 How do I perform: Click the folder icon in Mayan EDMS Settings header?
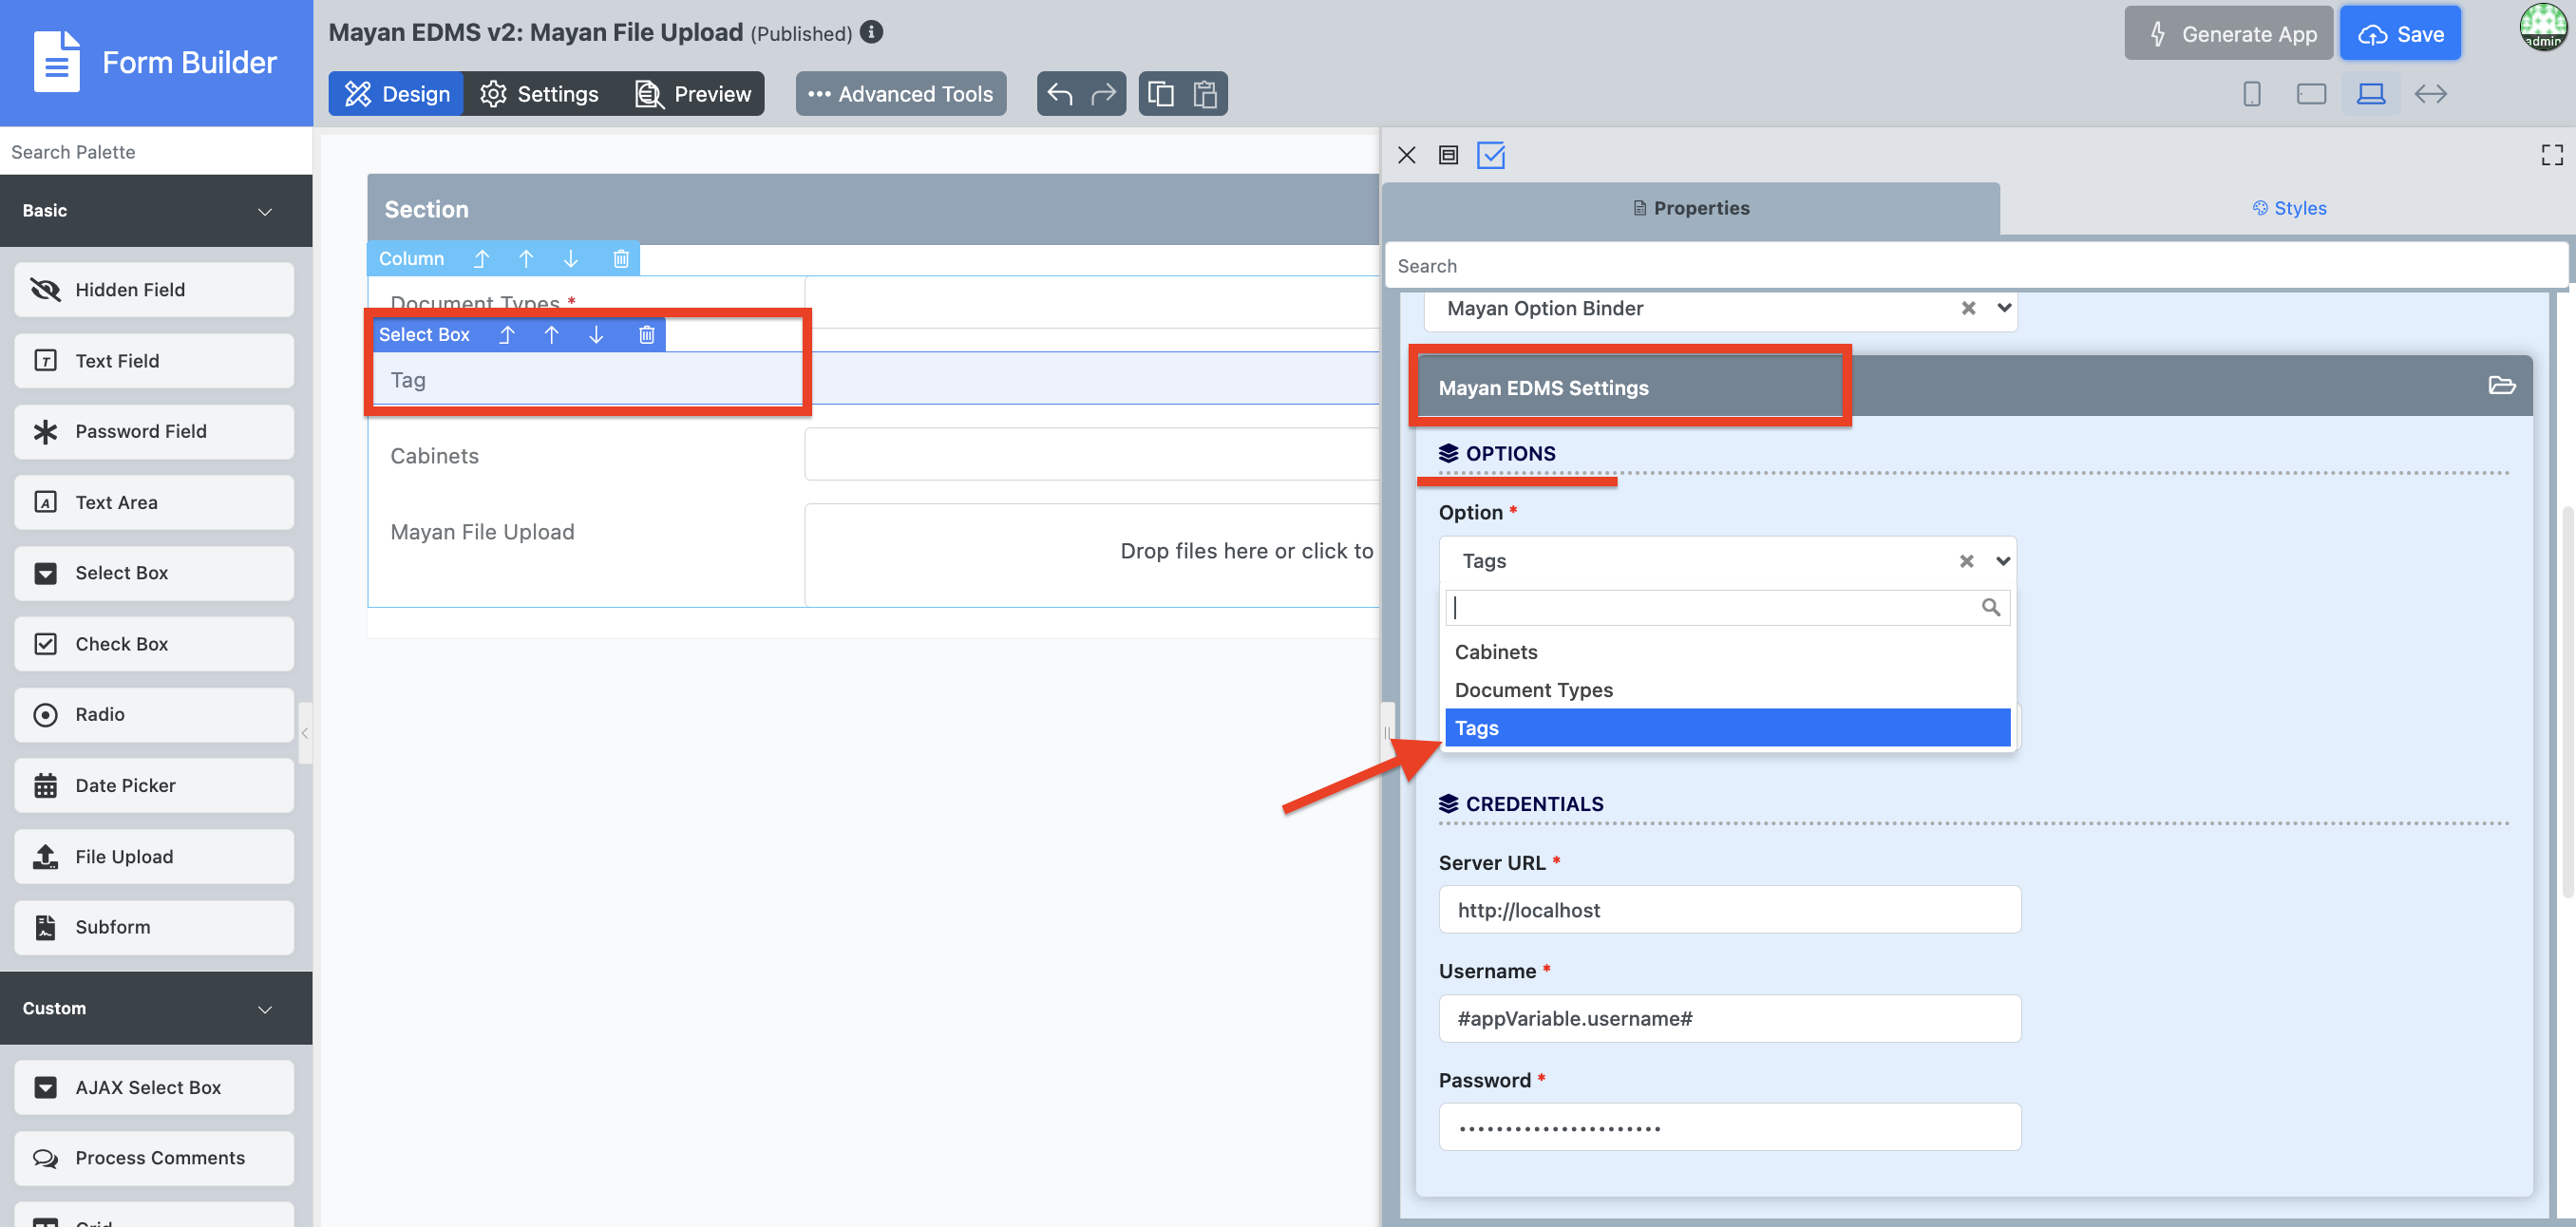click(2501, 386)
